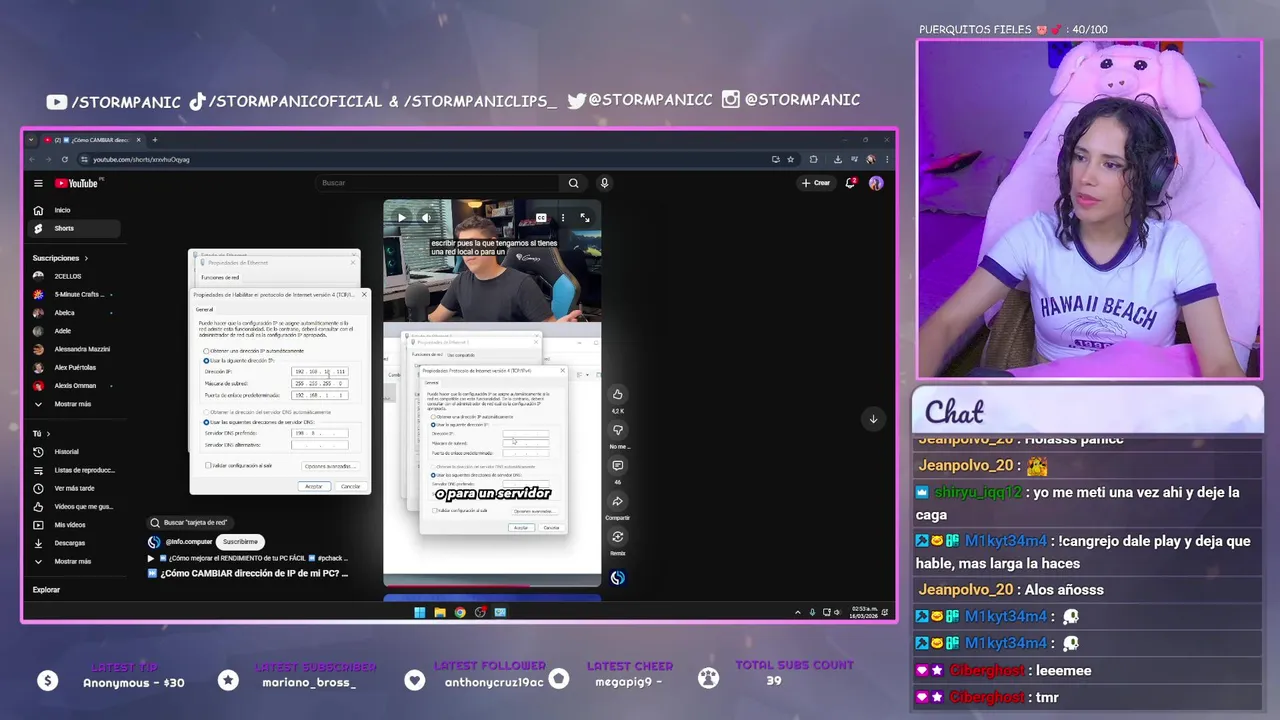This screenshot has width=1280, height=720.
Task: Click the Suscribirme button
Action: pyautogui.click(x=240, y=542)
